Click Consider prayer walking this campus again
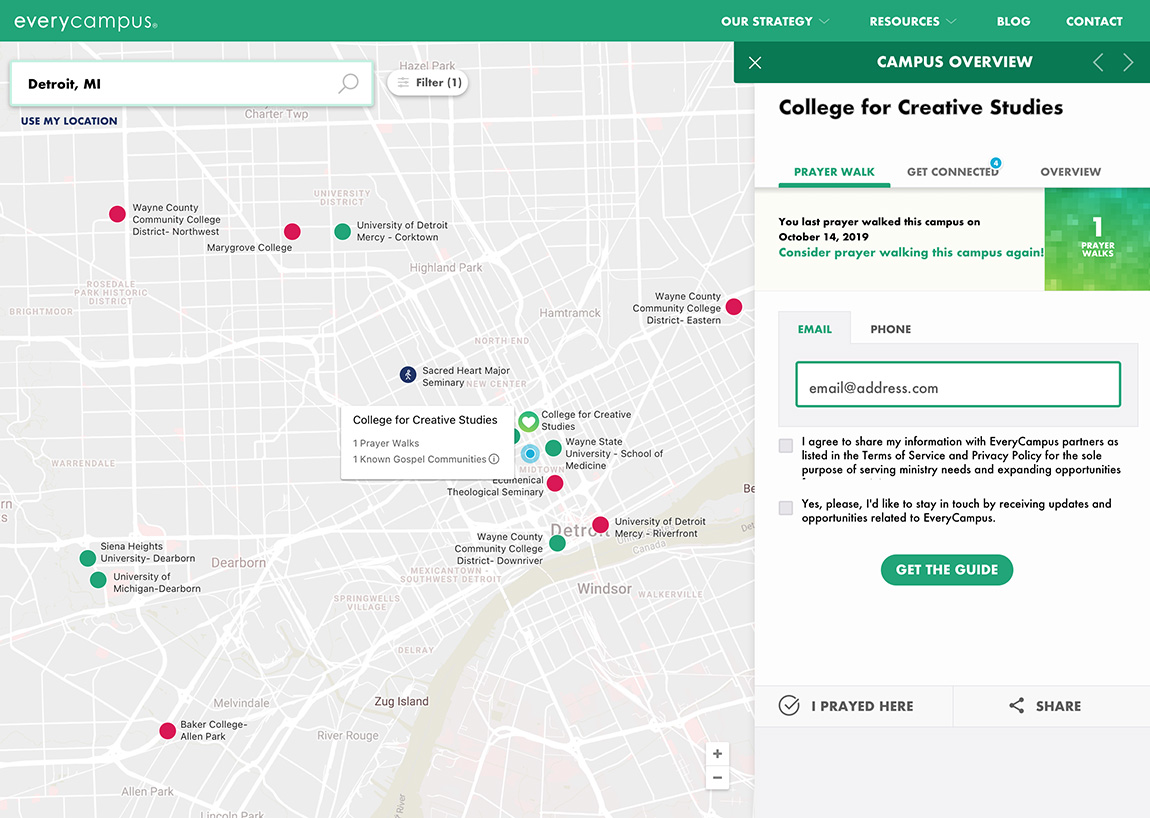The image size is (1150, 818). point(911,252)
